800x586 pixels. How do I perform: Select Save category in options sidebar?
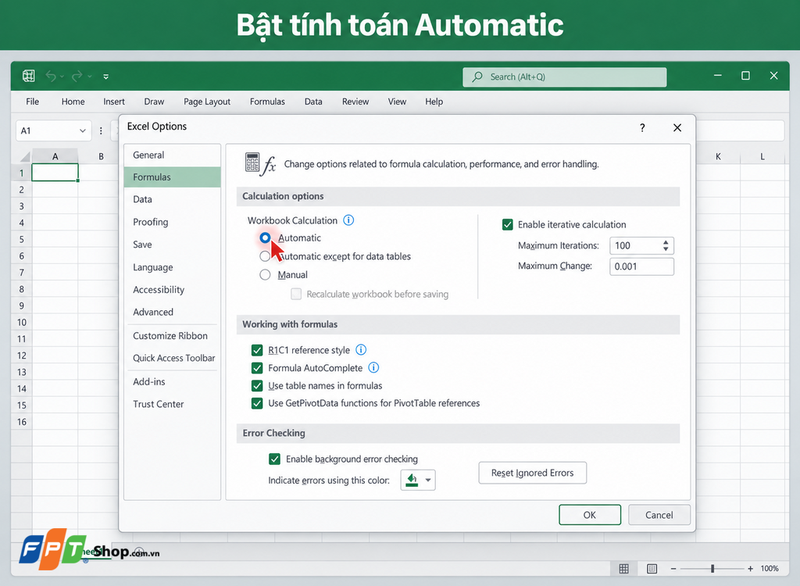[172, 244]
